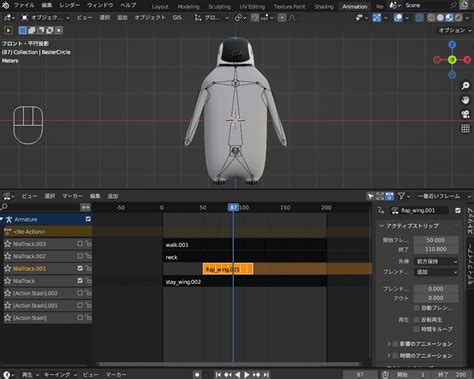Select the <No Action> row

(48, 232)
